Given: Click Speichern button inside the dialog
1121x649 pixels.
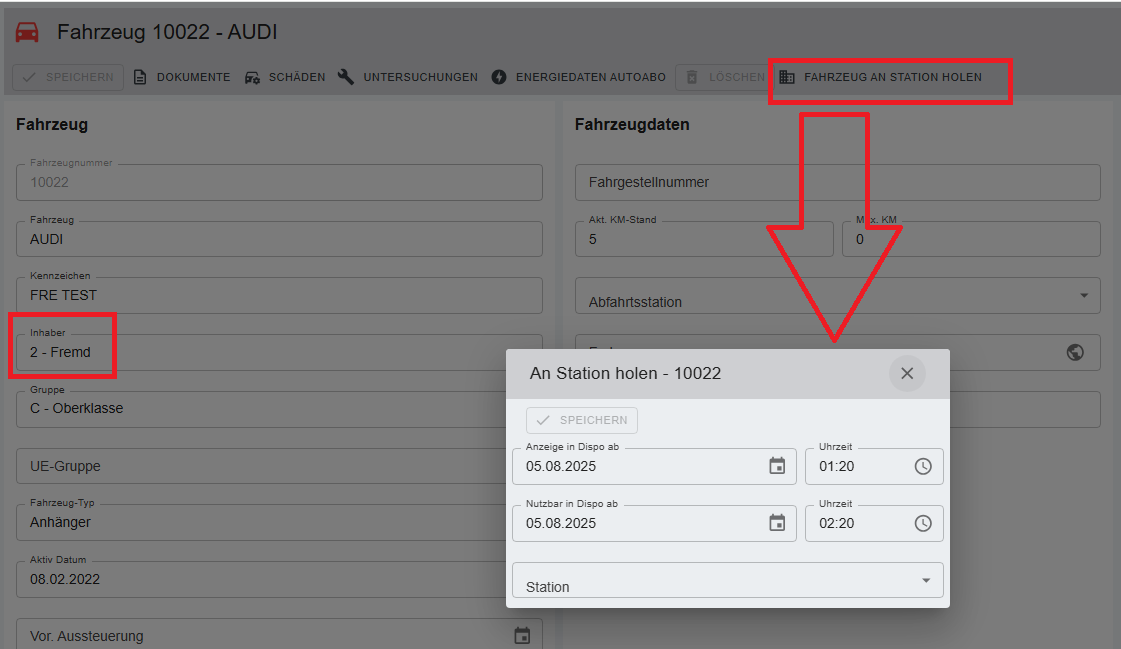Looking at the screenshot, I should pyautogui.click(x=582, y=421).
